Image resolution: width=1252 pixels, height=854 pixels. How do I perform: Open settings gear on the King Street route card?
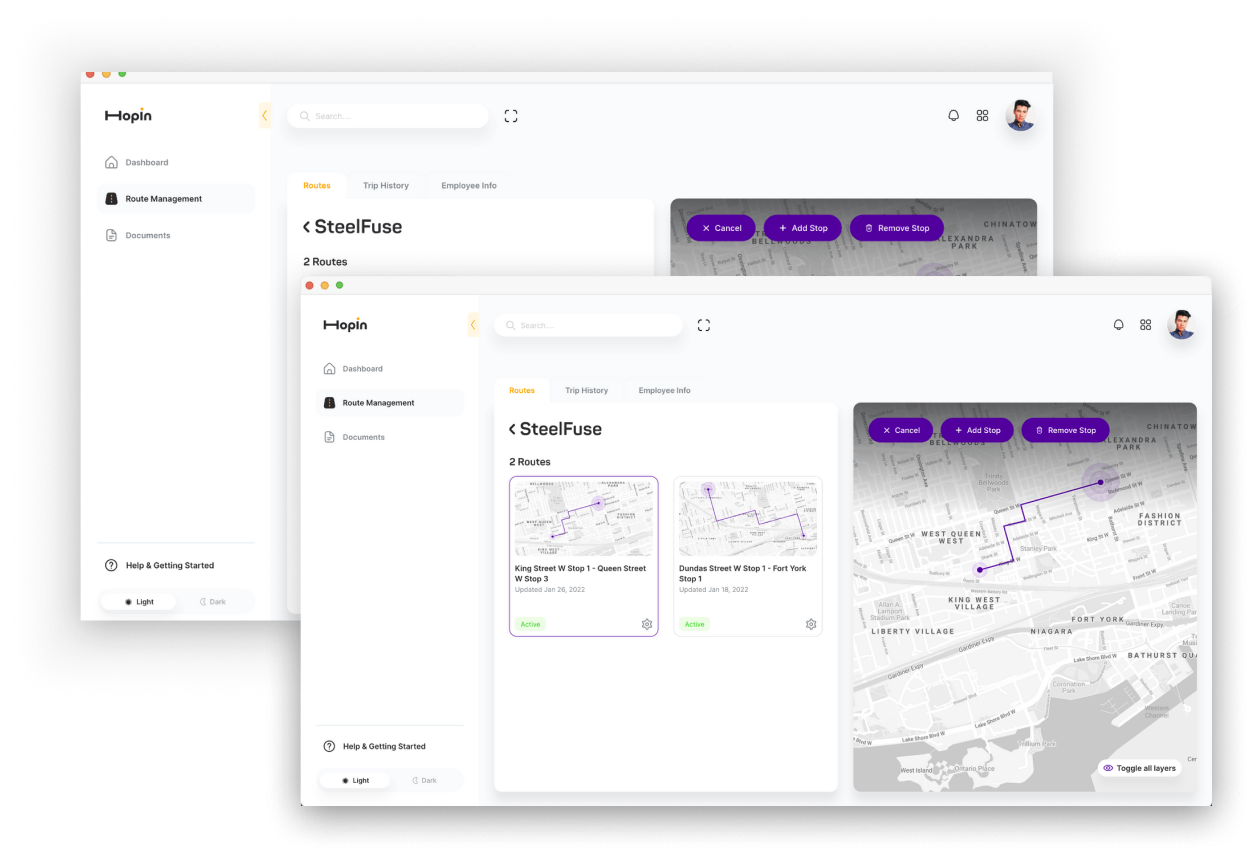coord(647,624)
